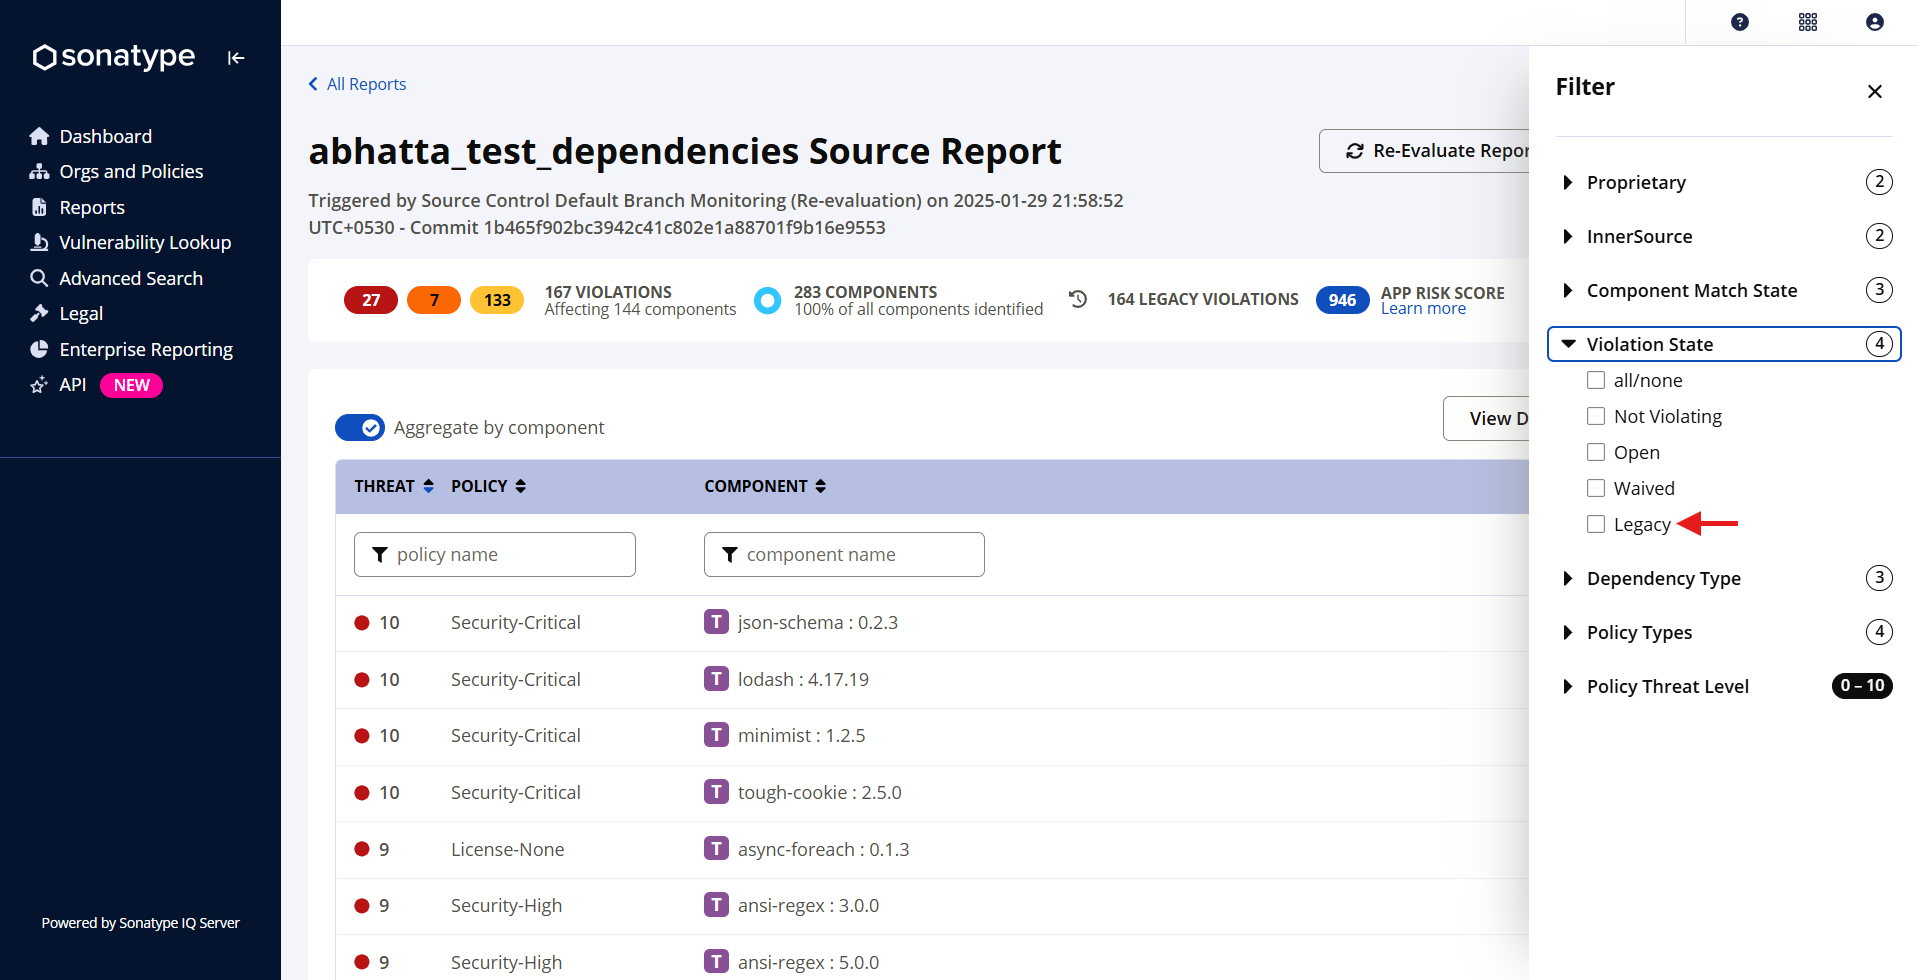Go to Reports in the sidebar
This screenshot has width=1918, height=980.
point(92,207)
